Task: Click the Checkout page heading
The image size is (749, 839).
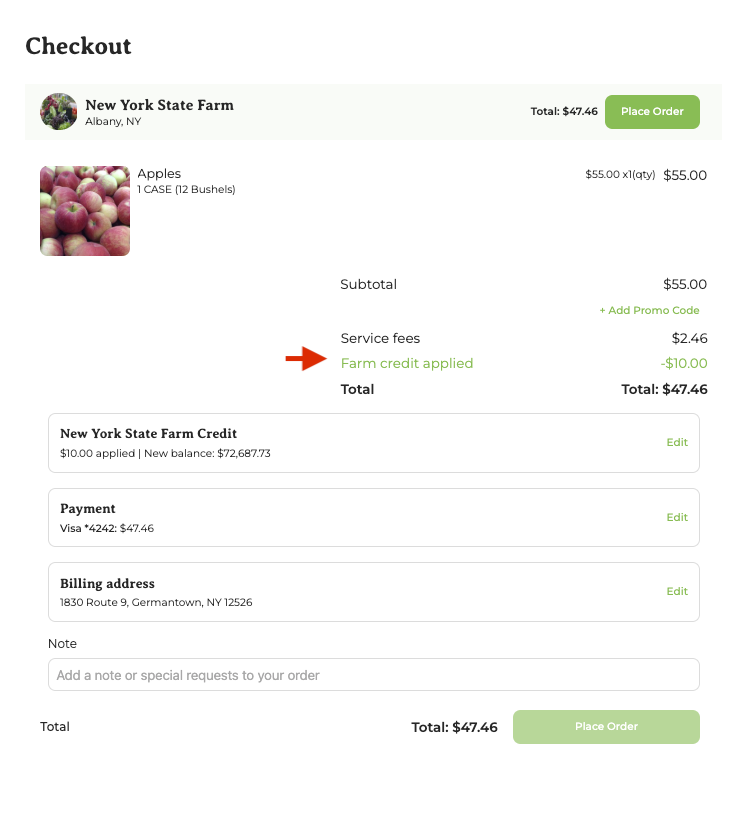Action: coord(78,46)
